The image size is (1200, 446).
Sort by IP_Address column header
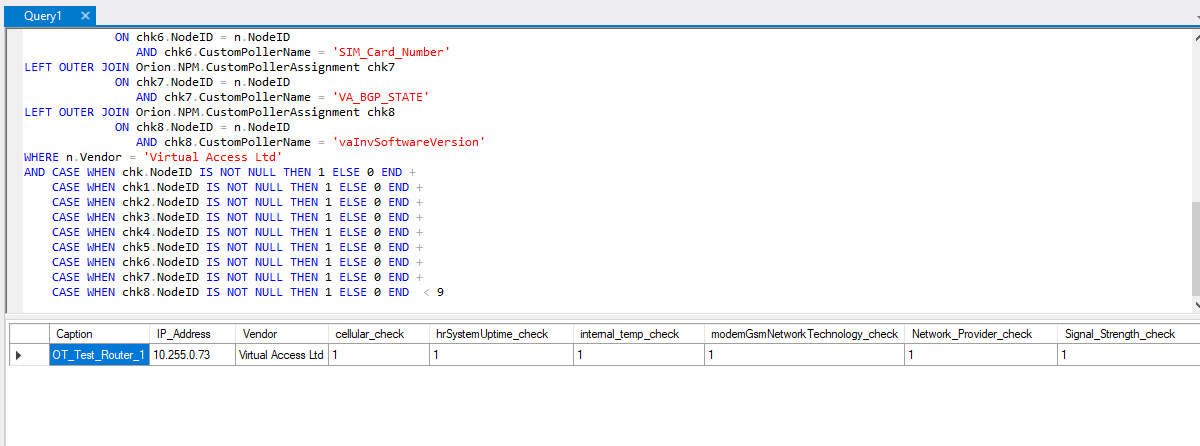(192, 333)
